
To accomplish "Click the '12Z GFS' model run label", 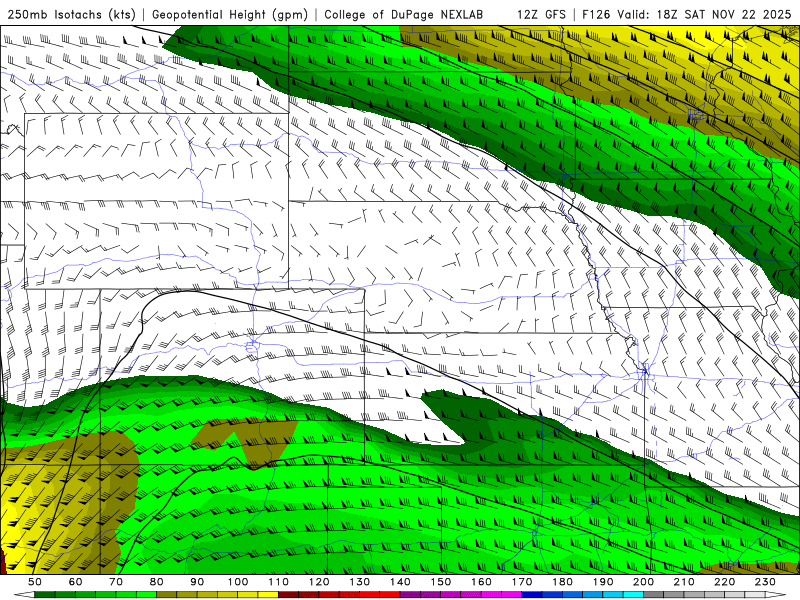I will coord(541,14).
